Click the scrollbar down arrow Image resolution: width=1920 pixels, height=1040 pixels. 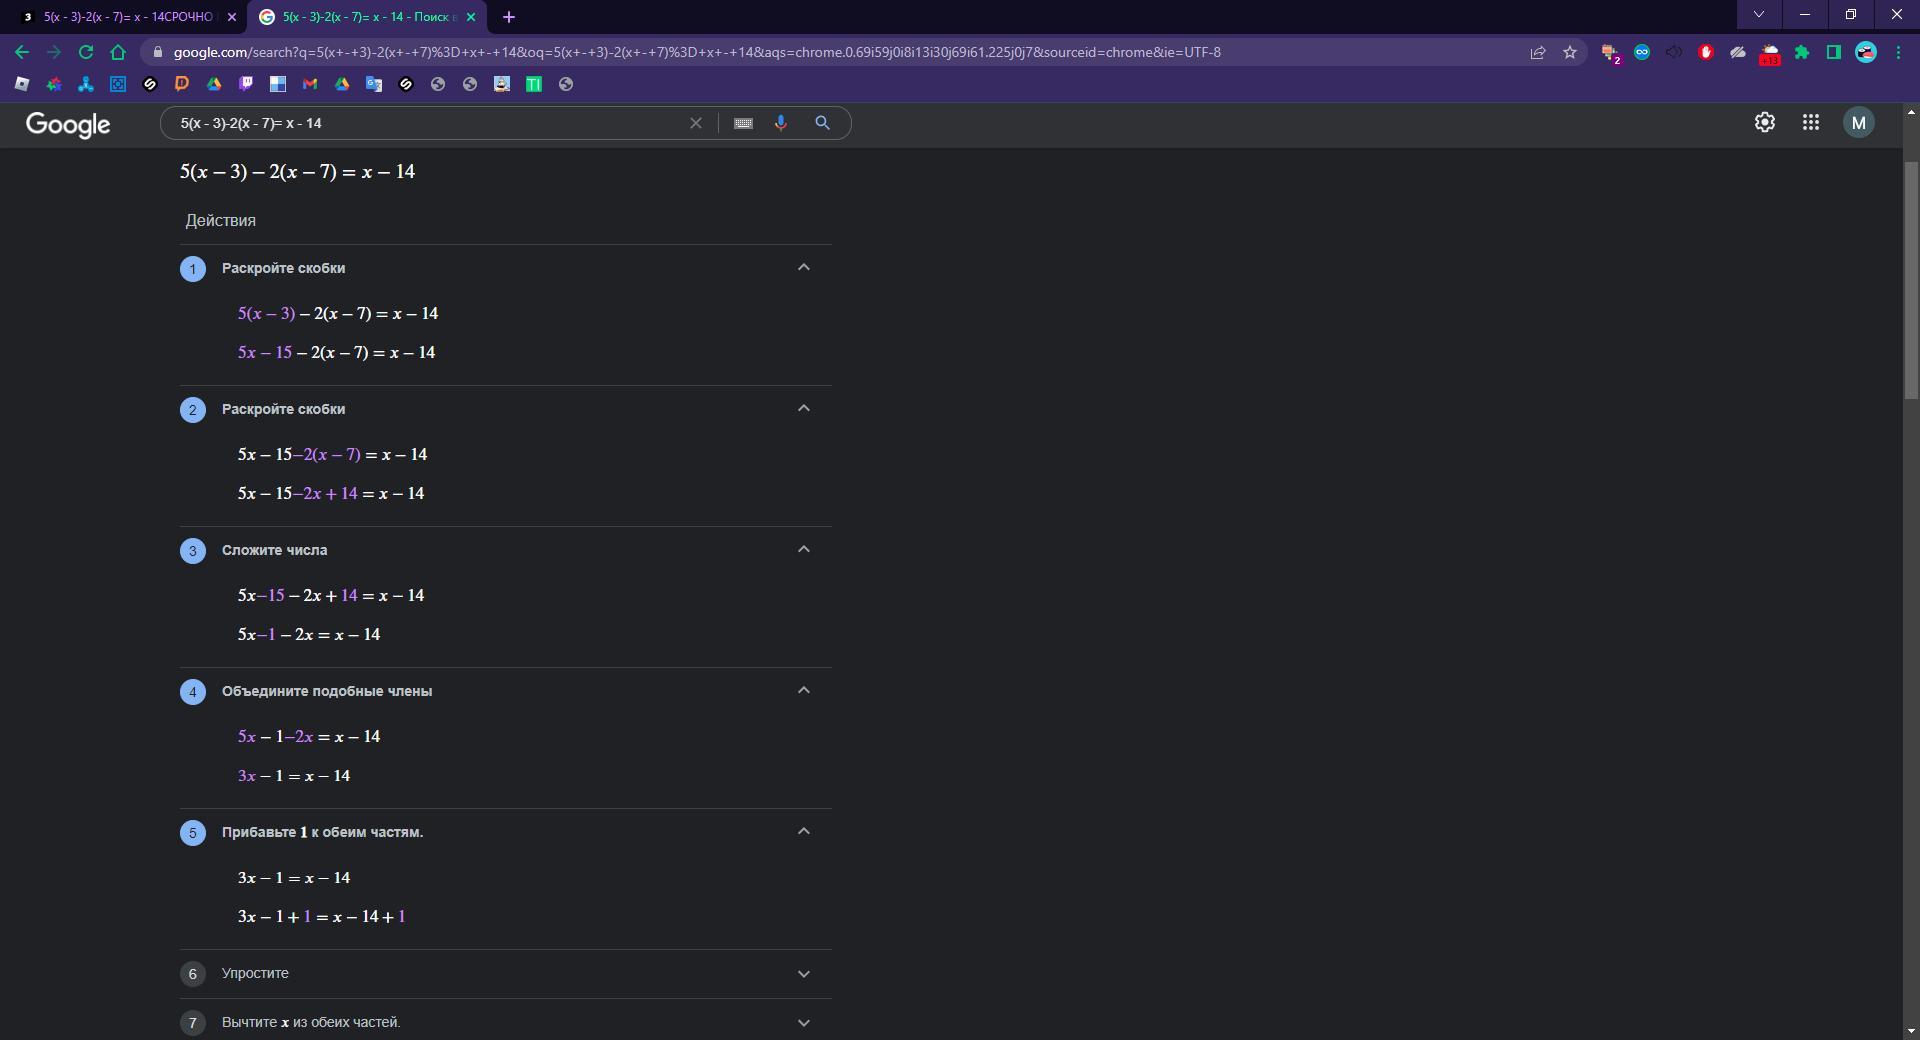click(x=1911, y=1030)
